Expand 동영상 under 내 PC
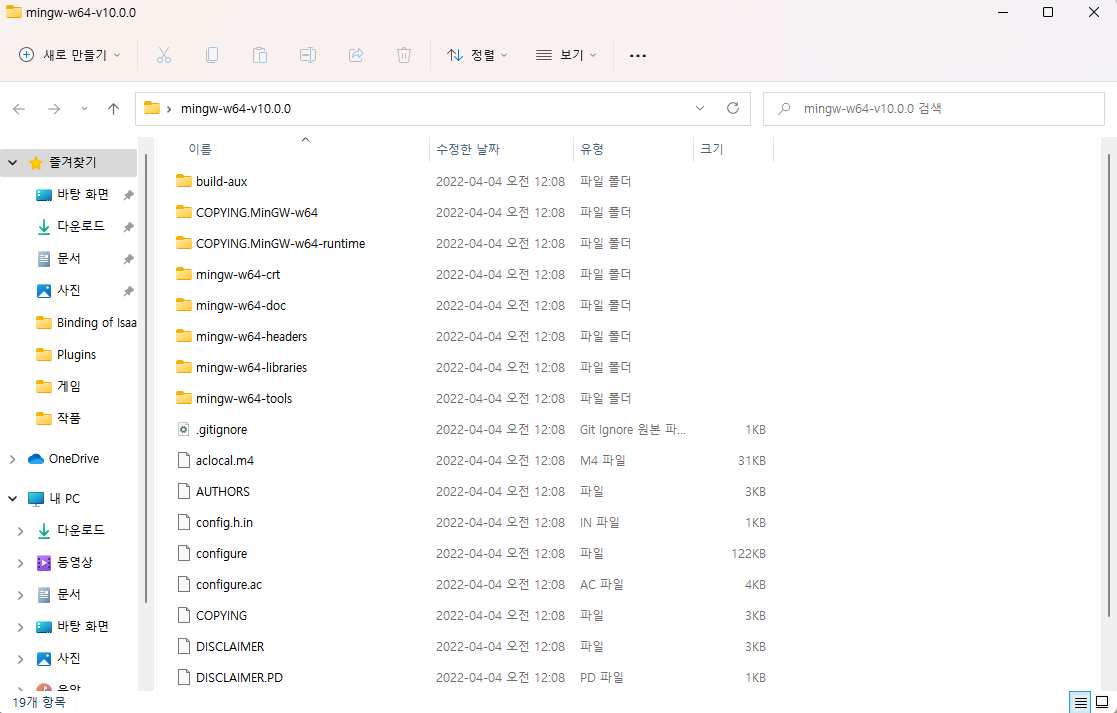 coord(21,563)
